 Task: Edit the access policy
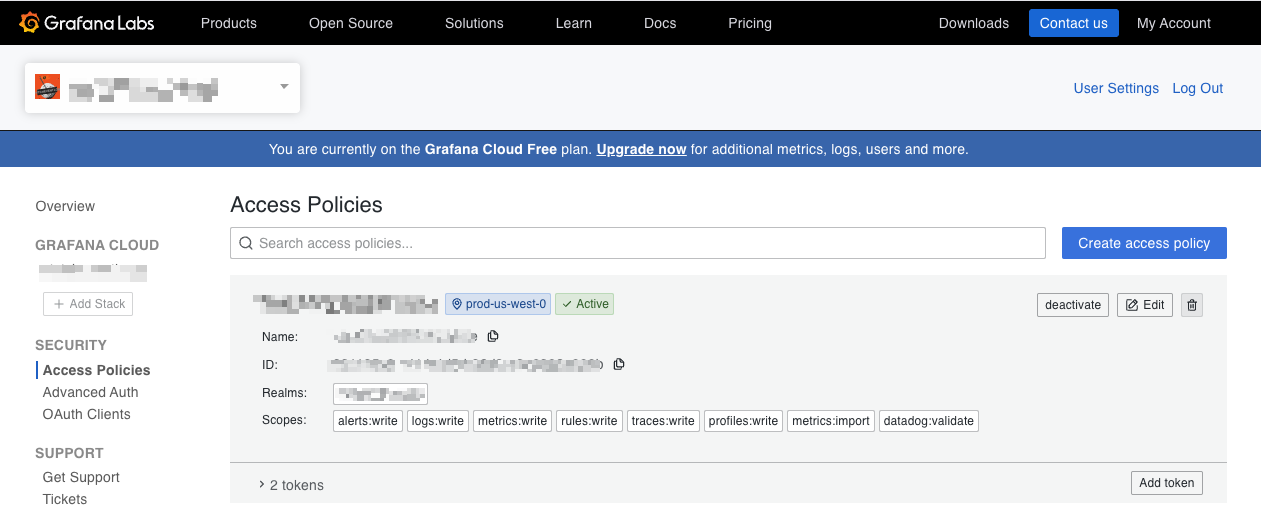pyautogui.click(x=1145, y=305)
